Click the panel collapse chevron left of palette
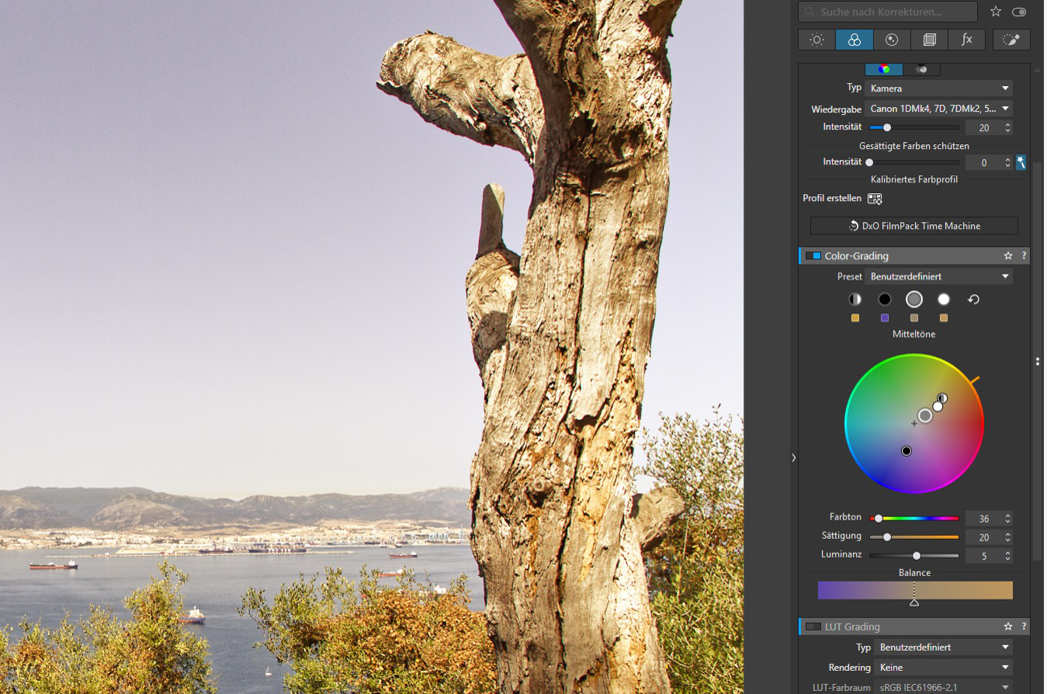 coord(793,458)
